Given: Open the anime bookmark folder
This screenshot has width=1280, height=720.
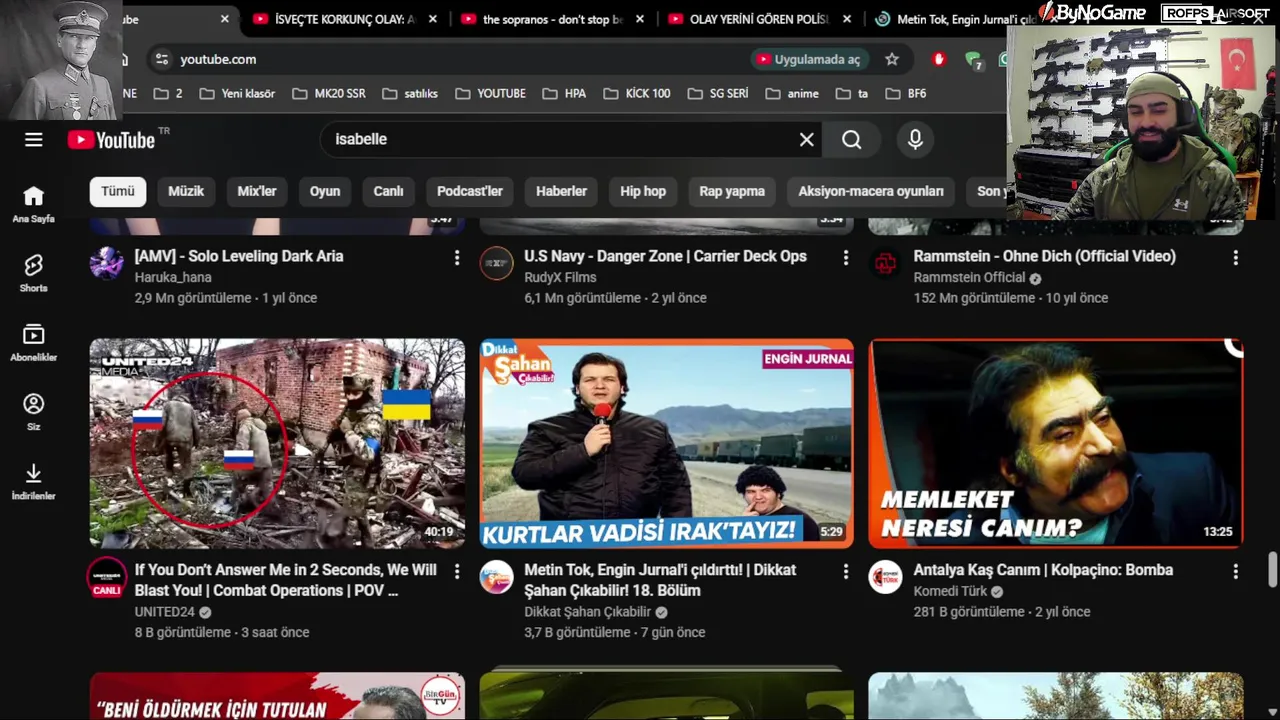Looking at the screenshot, I should tap(792, 93).
